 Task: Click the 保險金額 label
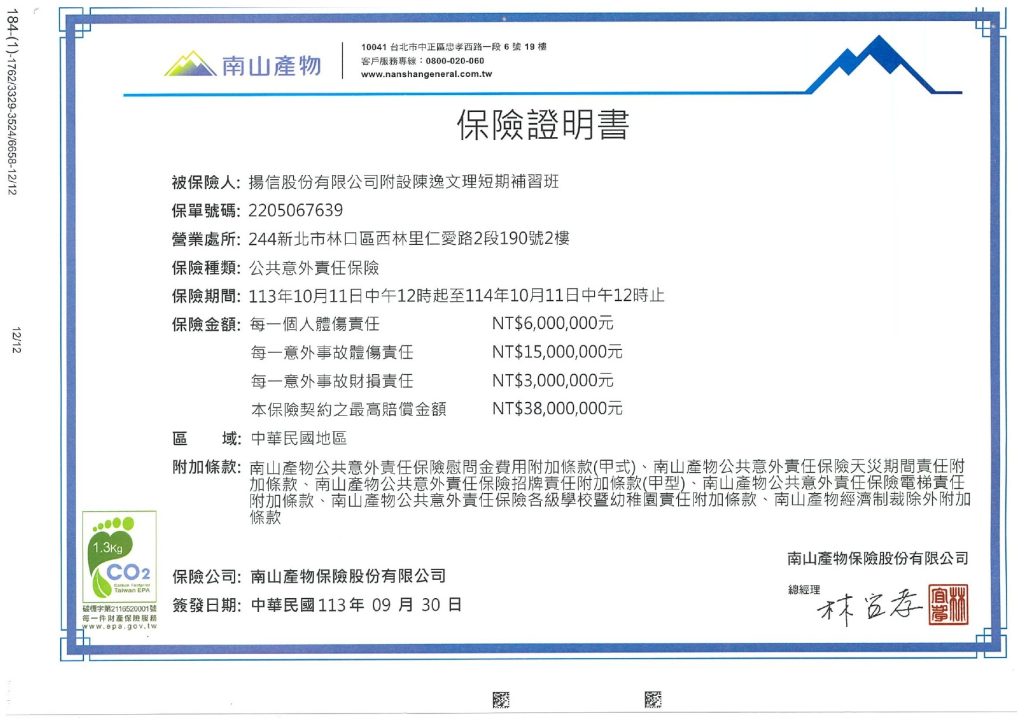[206, 324]
